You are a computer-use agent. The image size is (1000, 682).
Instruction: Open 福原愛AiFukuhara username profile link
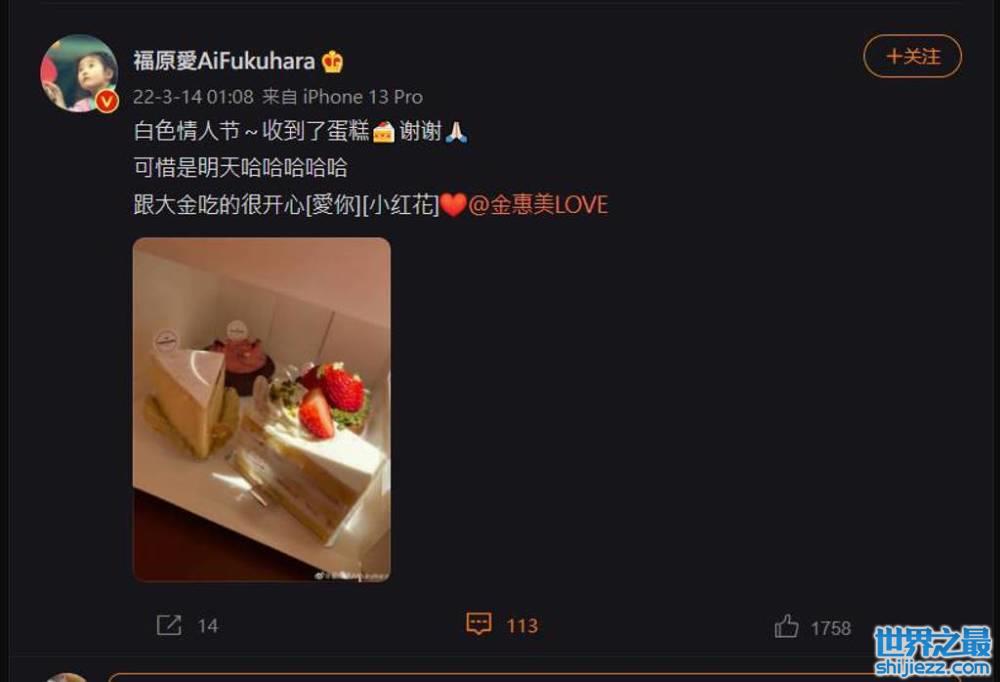224,61
